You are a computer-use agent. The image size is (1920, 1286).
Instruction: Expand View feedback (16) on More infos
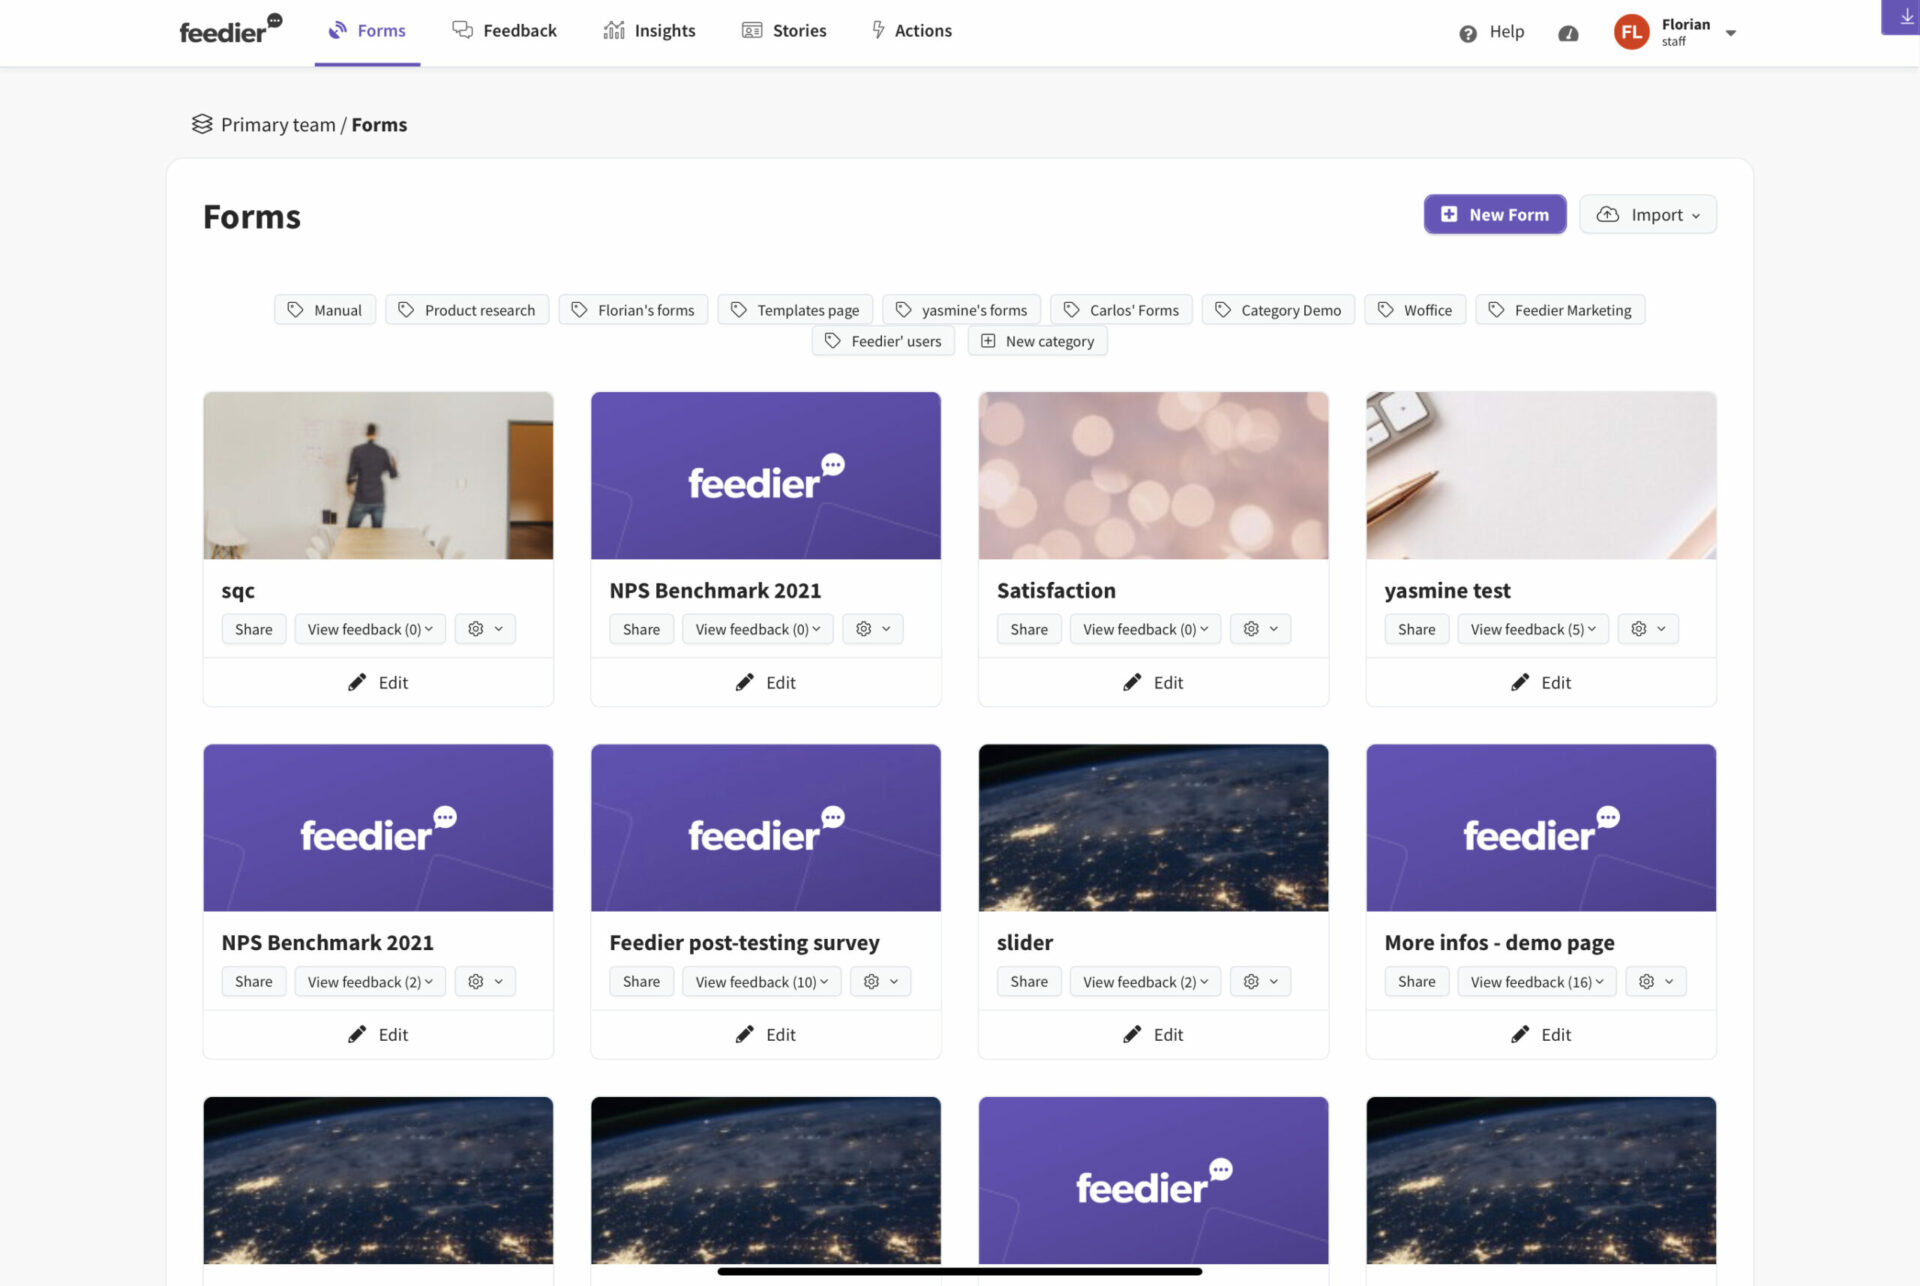pyautogui.click(x=1537, y=982)
